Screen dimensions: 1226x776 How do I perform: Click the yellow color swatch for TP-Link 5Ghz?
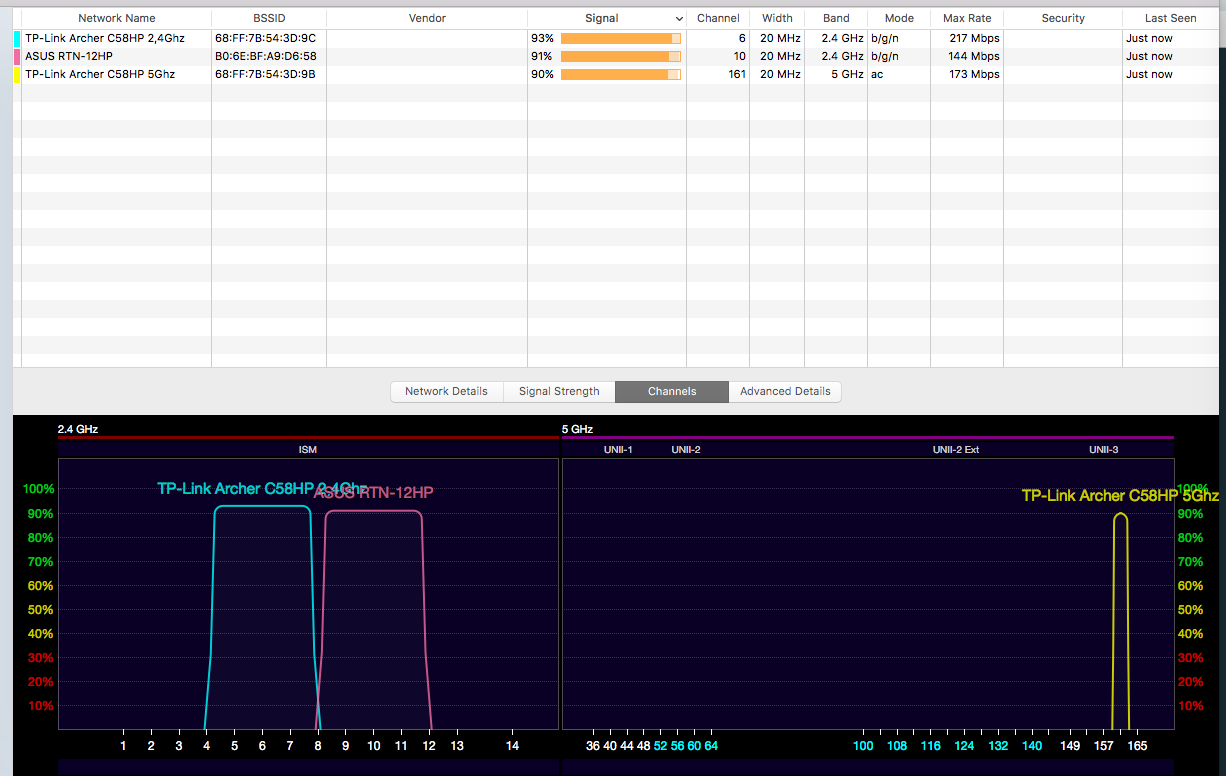click(x=17, y=74)
